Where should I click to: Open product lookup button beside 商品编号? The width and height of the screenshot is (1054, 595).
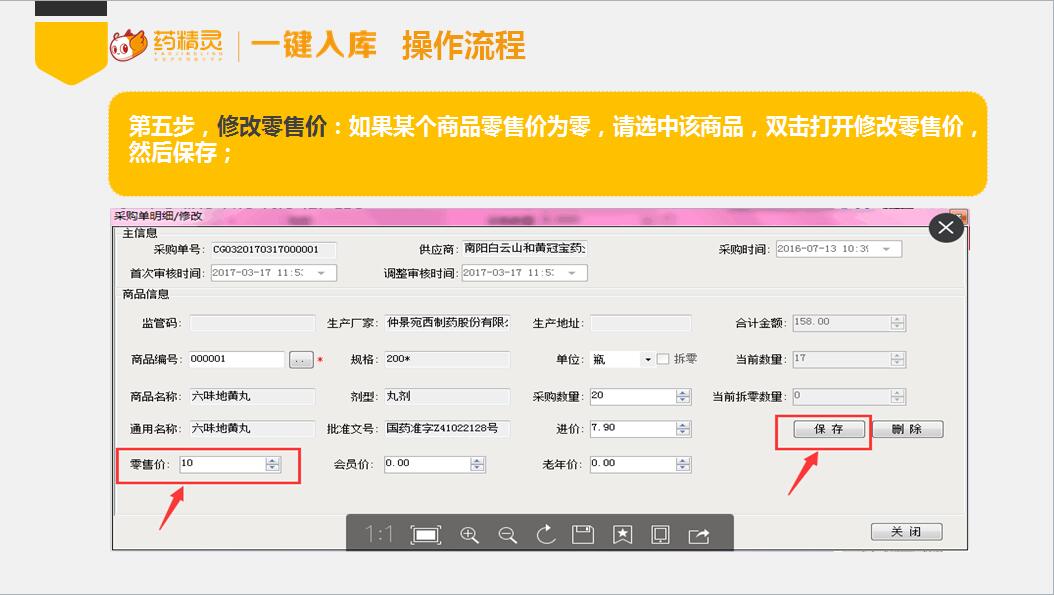pos(301,360)
